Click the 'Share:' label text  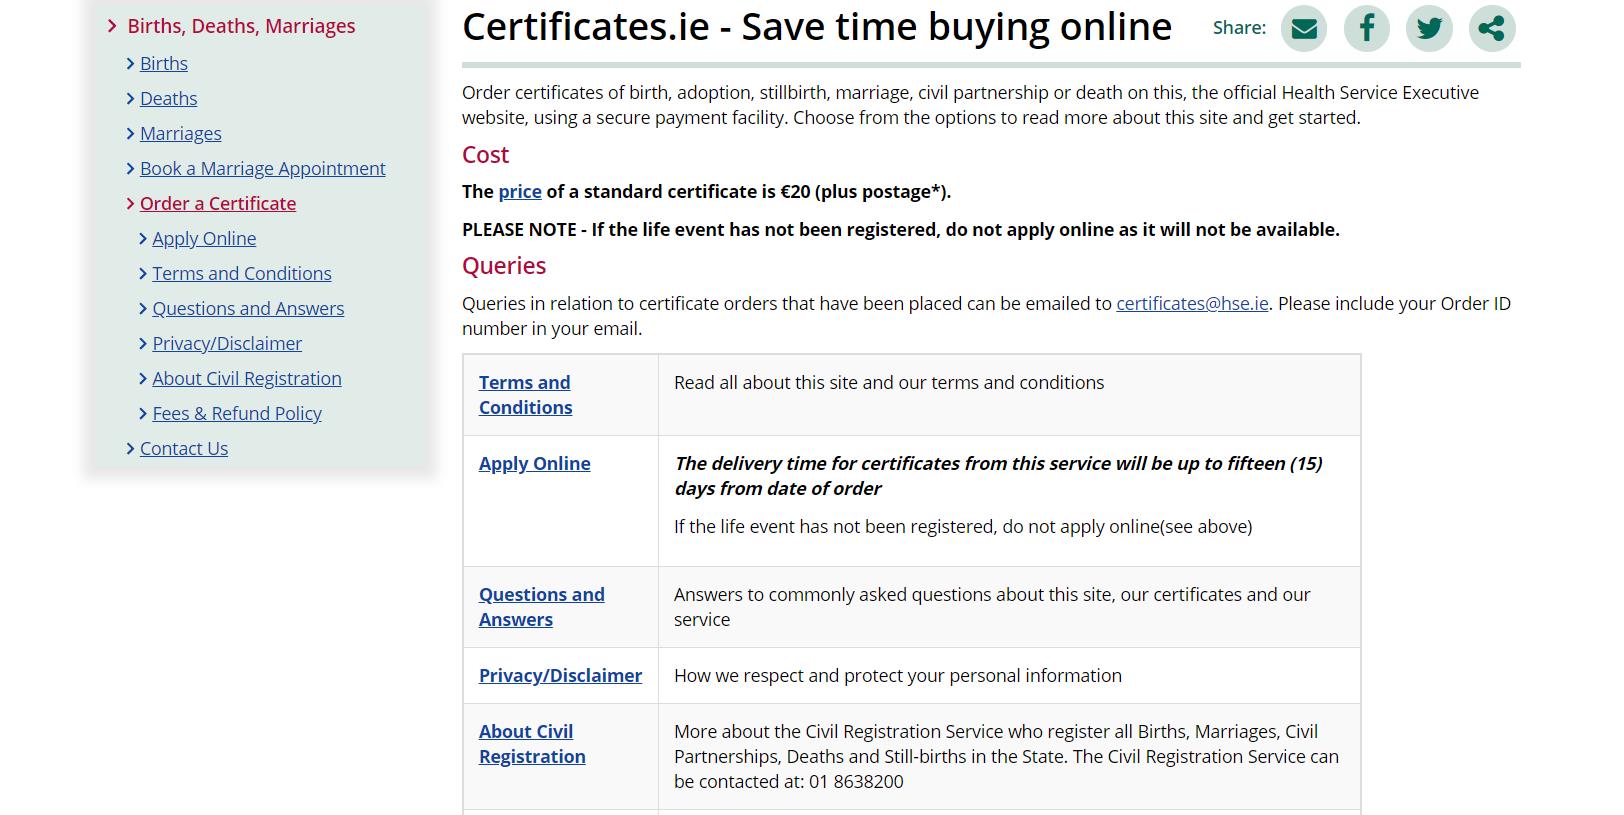coord(1239,28)
